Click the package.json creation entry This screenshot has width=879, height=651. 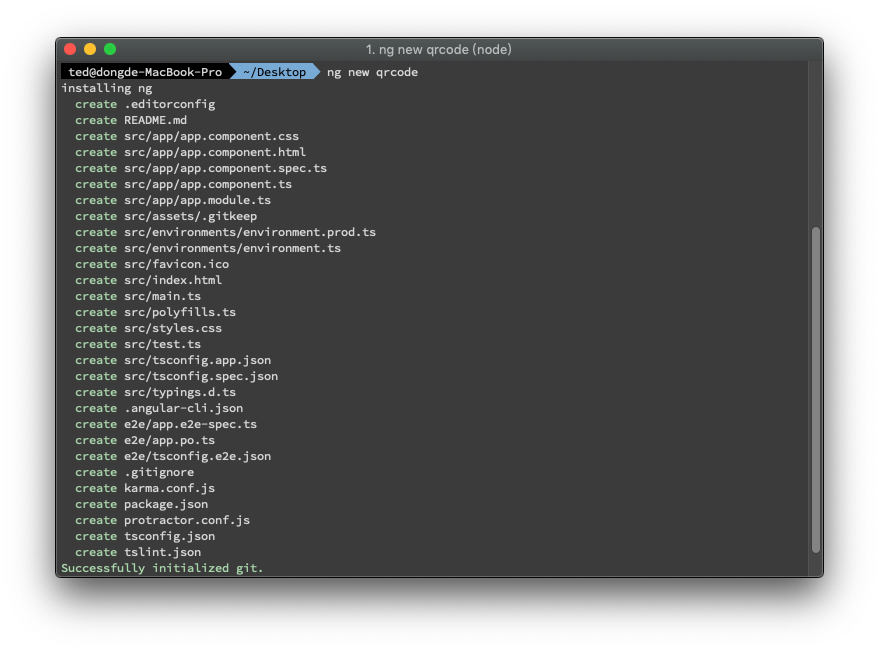(166, 504)
